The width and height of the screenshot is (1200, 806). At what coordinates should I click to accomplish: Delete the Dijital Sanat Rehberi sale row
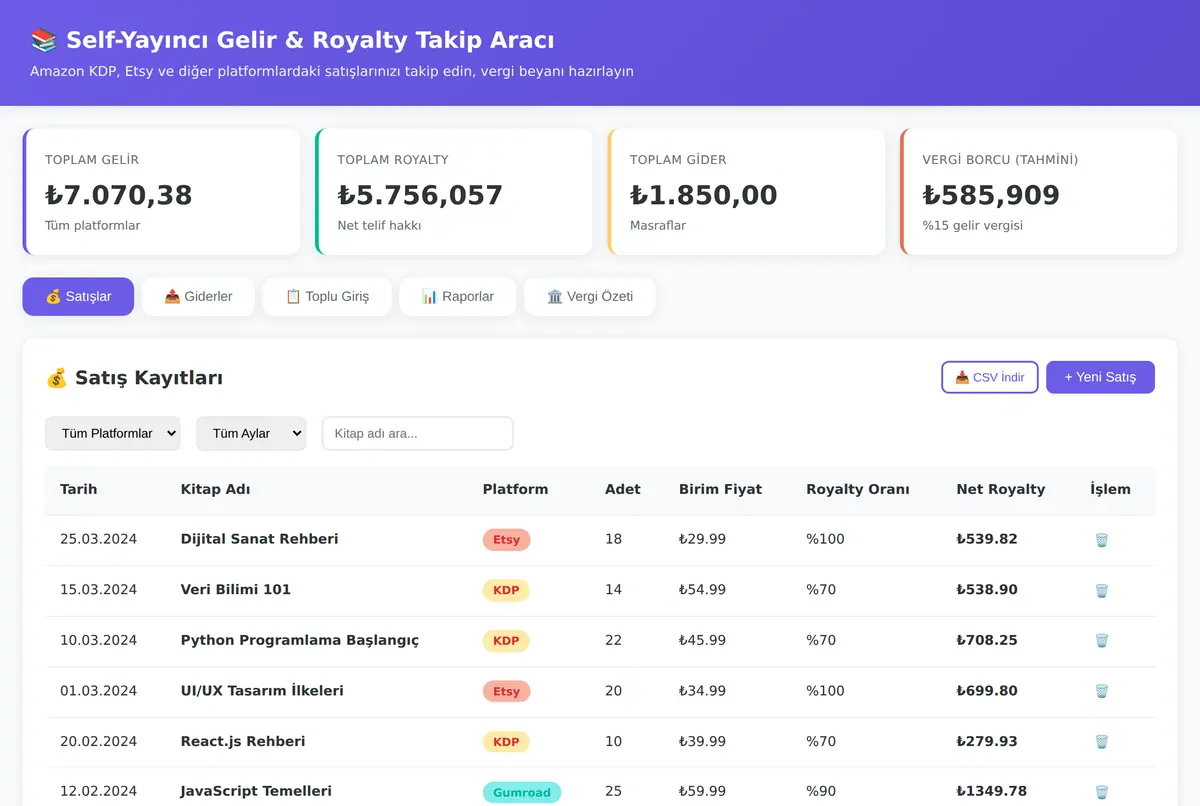click(1101, 540)
